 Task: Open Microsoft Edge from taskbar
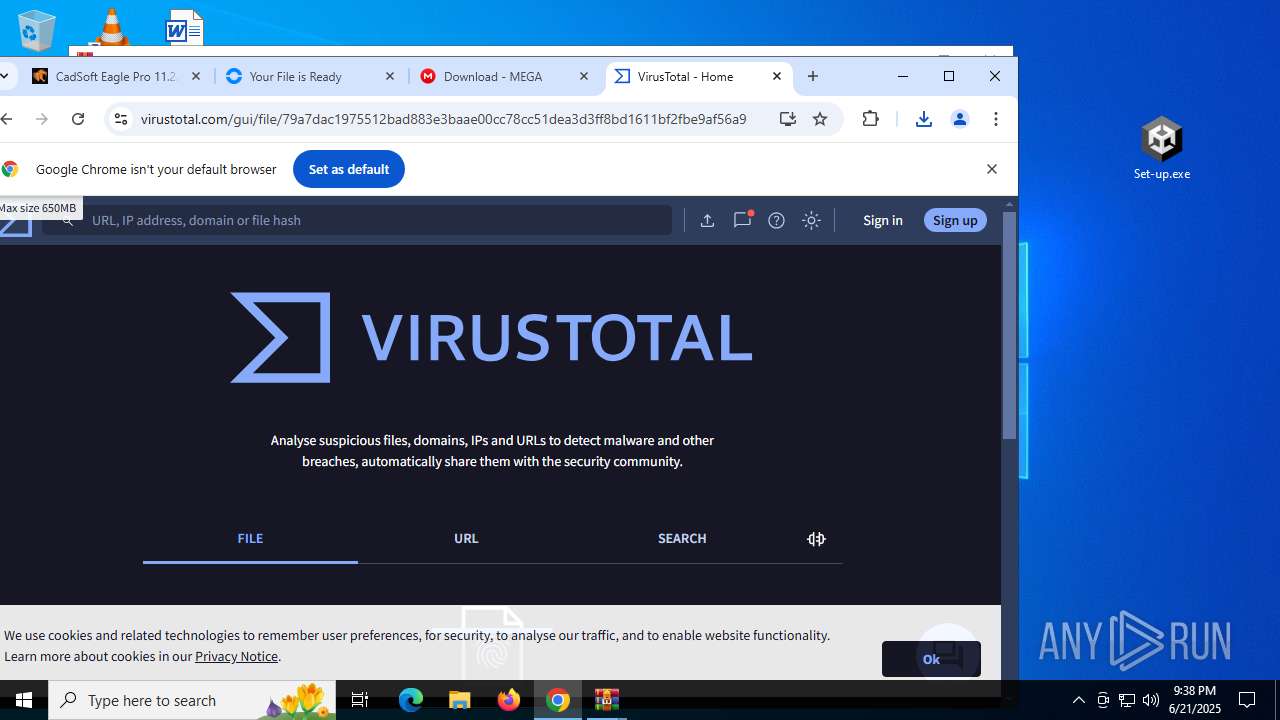(411, 700)
